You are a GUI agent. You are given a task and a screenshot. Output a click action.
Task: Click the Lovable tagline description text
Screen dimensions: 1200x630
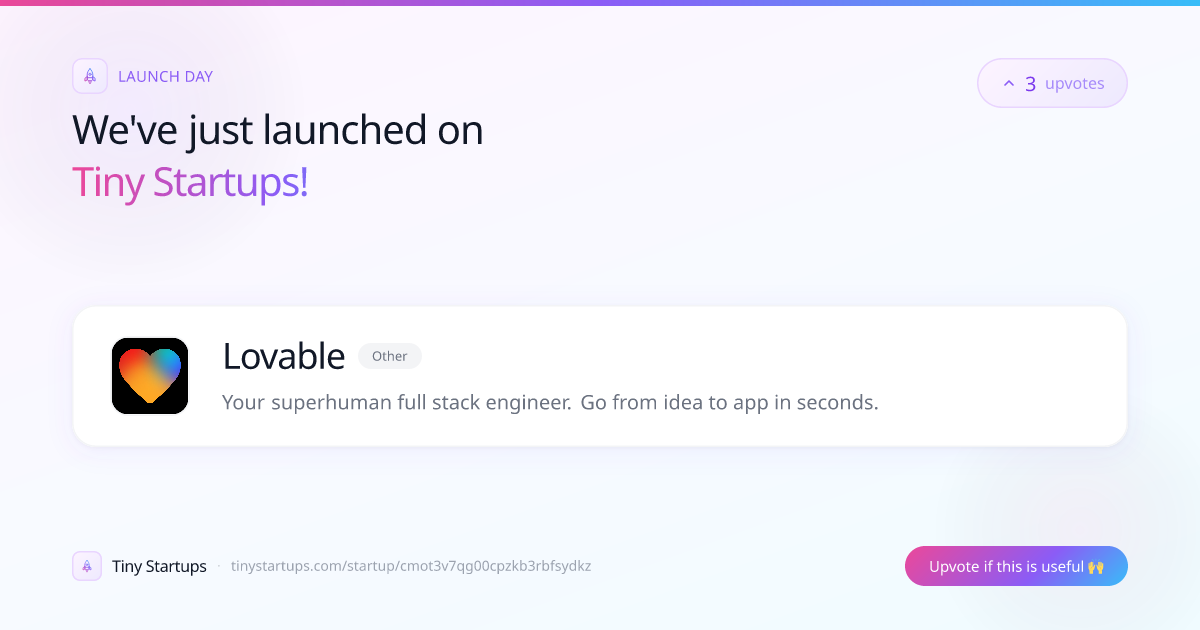pos(550,403)
